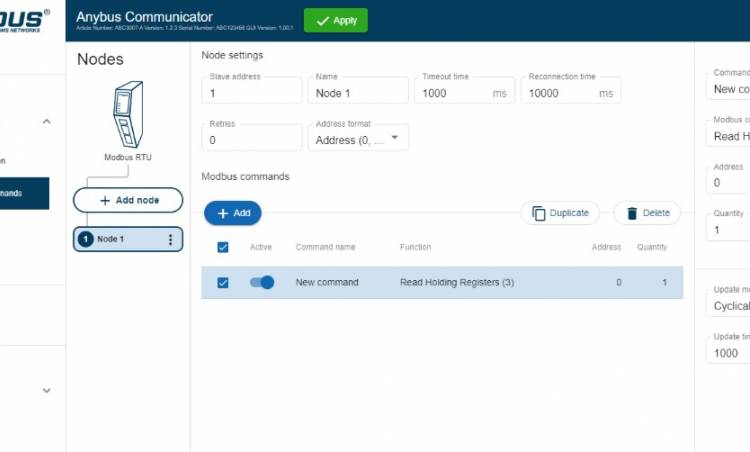This screenshot has height=452, width=750.
Task: Expand the lower sidebar section chevron
Action: point(46,390)
